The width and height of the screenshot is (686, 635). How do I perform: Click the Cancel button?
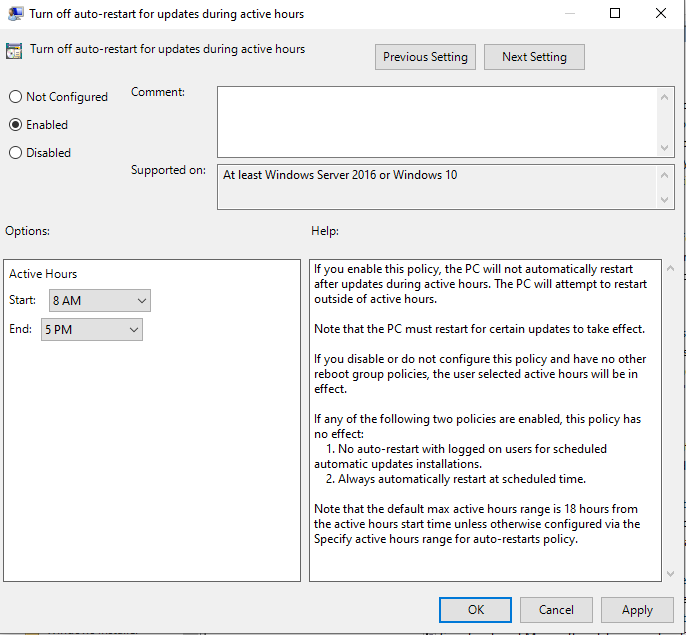click(x=556, y=610)
